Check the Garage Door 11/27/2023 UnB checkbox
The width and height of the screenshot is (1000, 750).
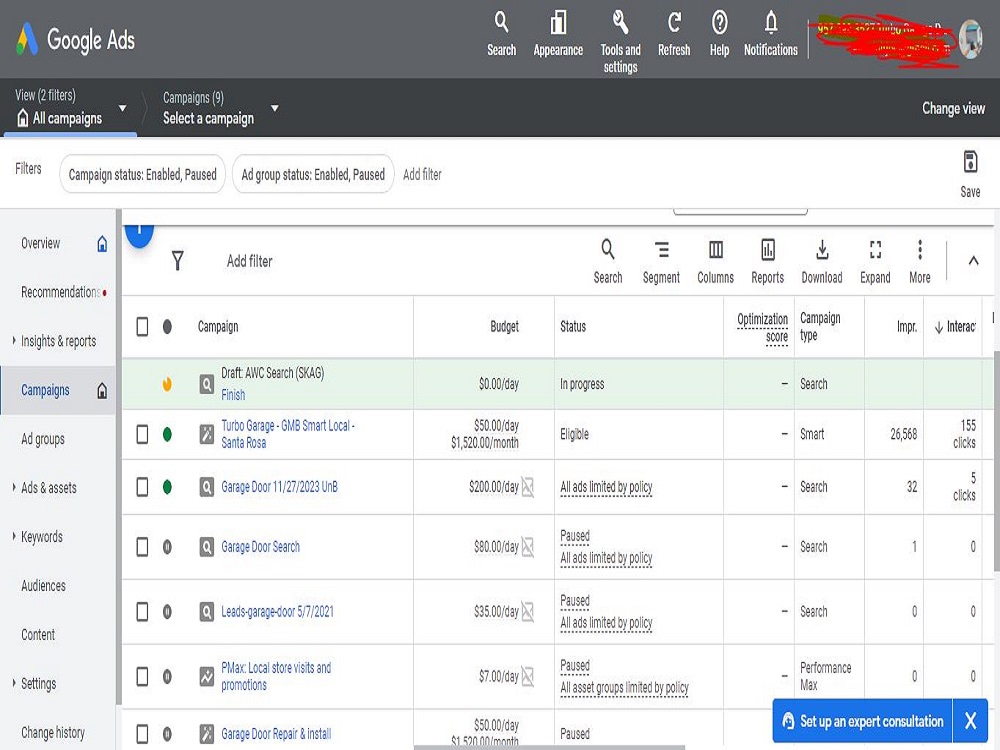(142, 487)
